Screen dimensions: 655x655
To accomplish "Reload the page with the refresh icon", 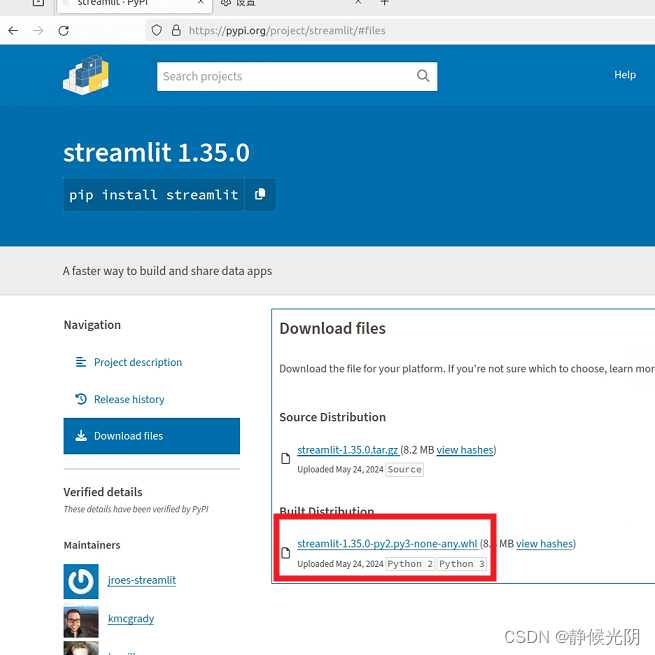I will [63, 30].
